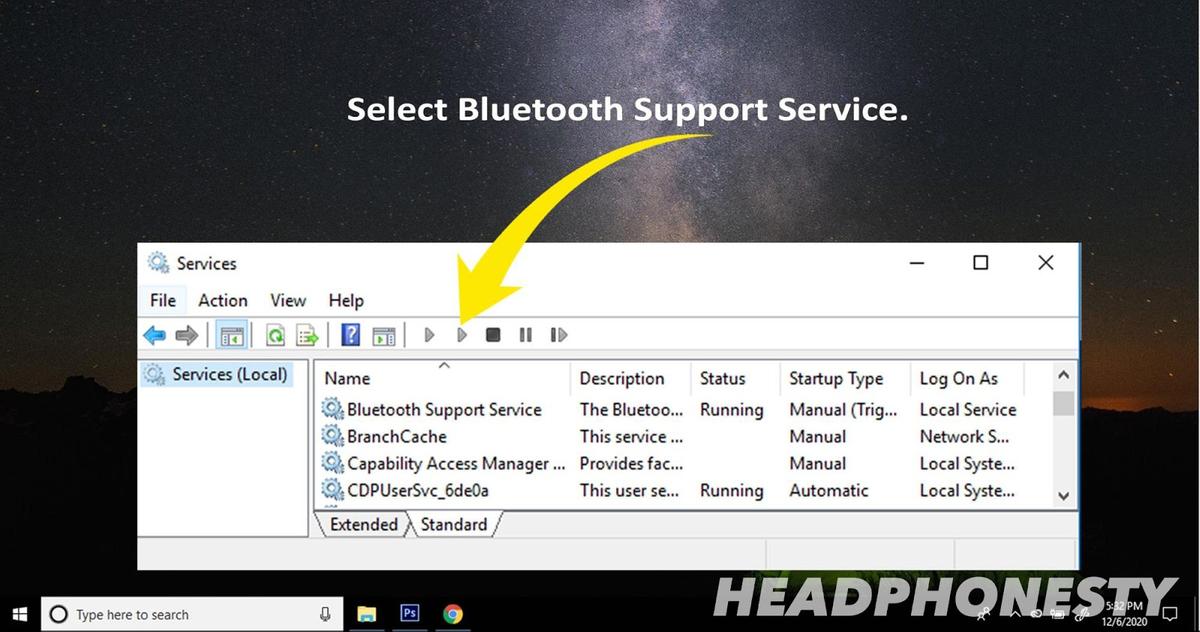Open Help via the question mark icon

click(350, 335)
